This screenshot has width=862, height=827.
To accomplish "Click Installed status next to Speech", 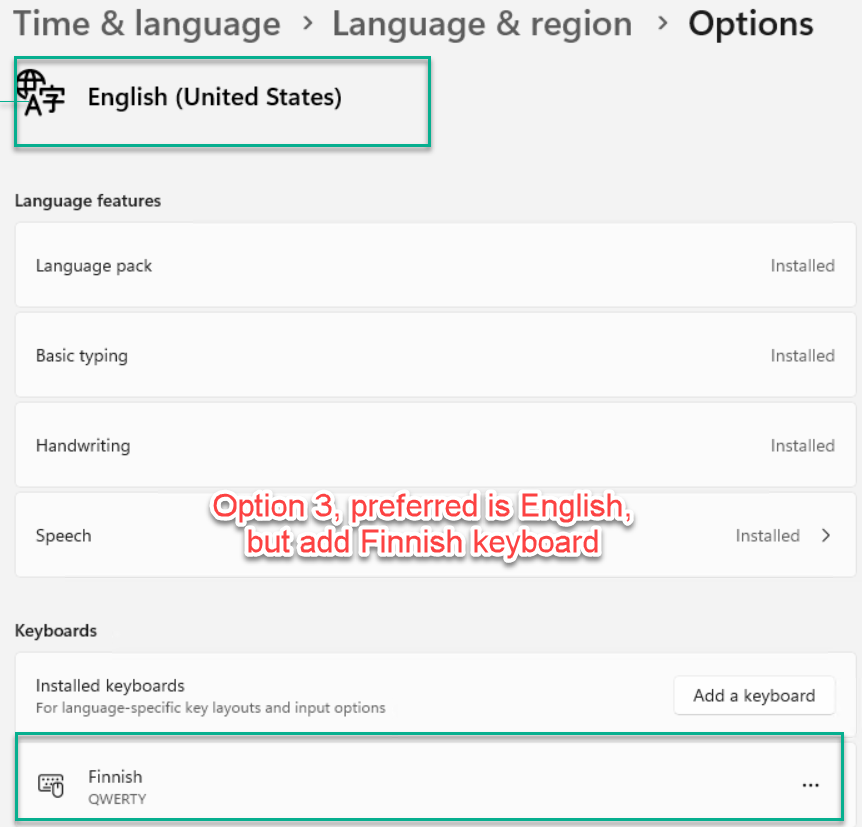I will pyautogui.click(x=767, y=536).
